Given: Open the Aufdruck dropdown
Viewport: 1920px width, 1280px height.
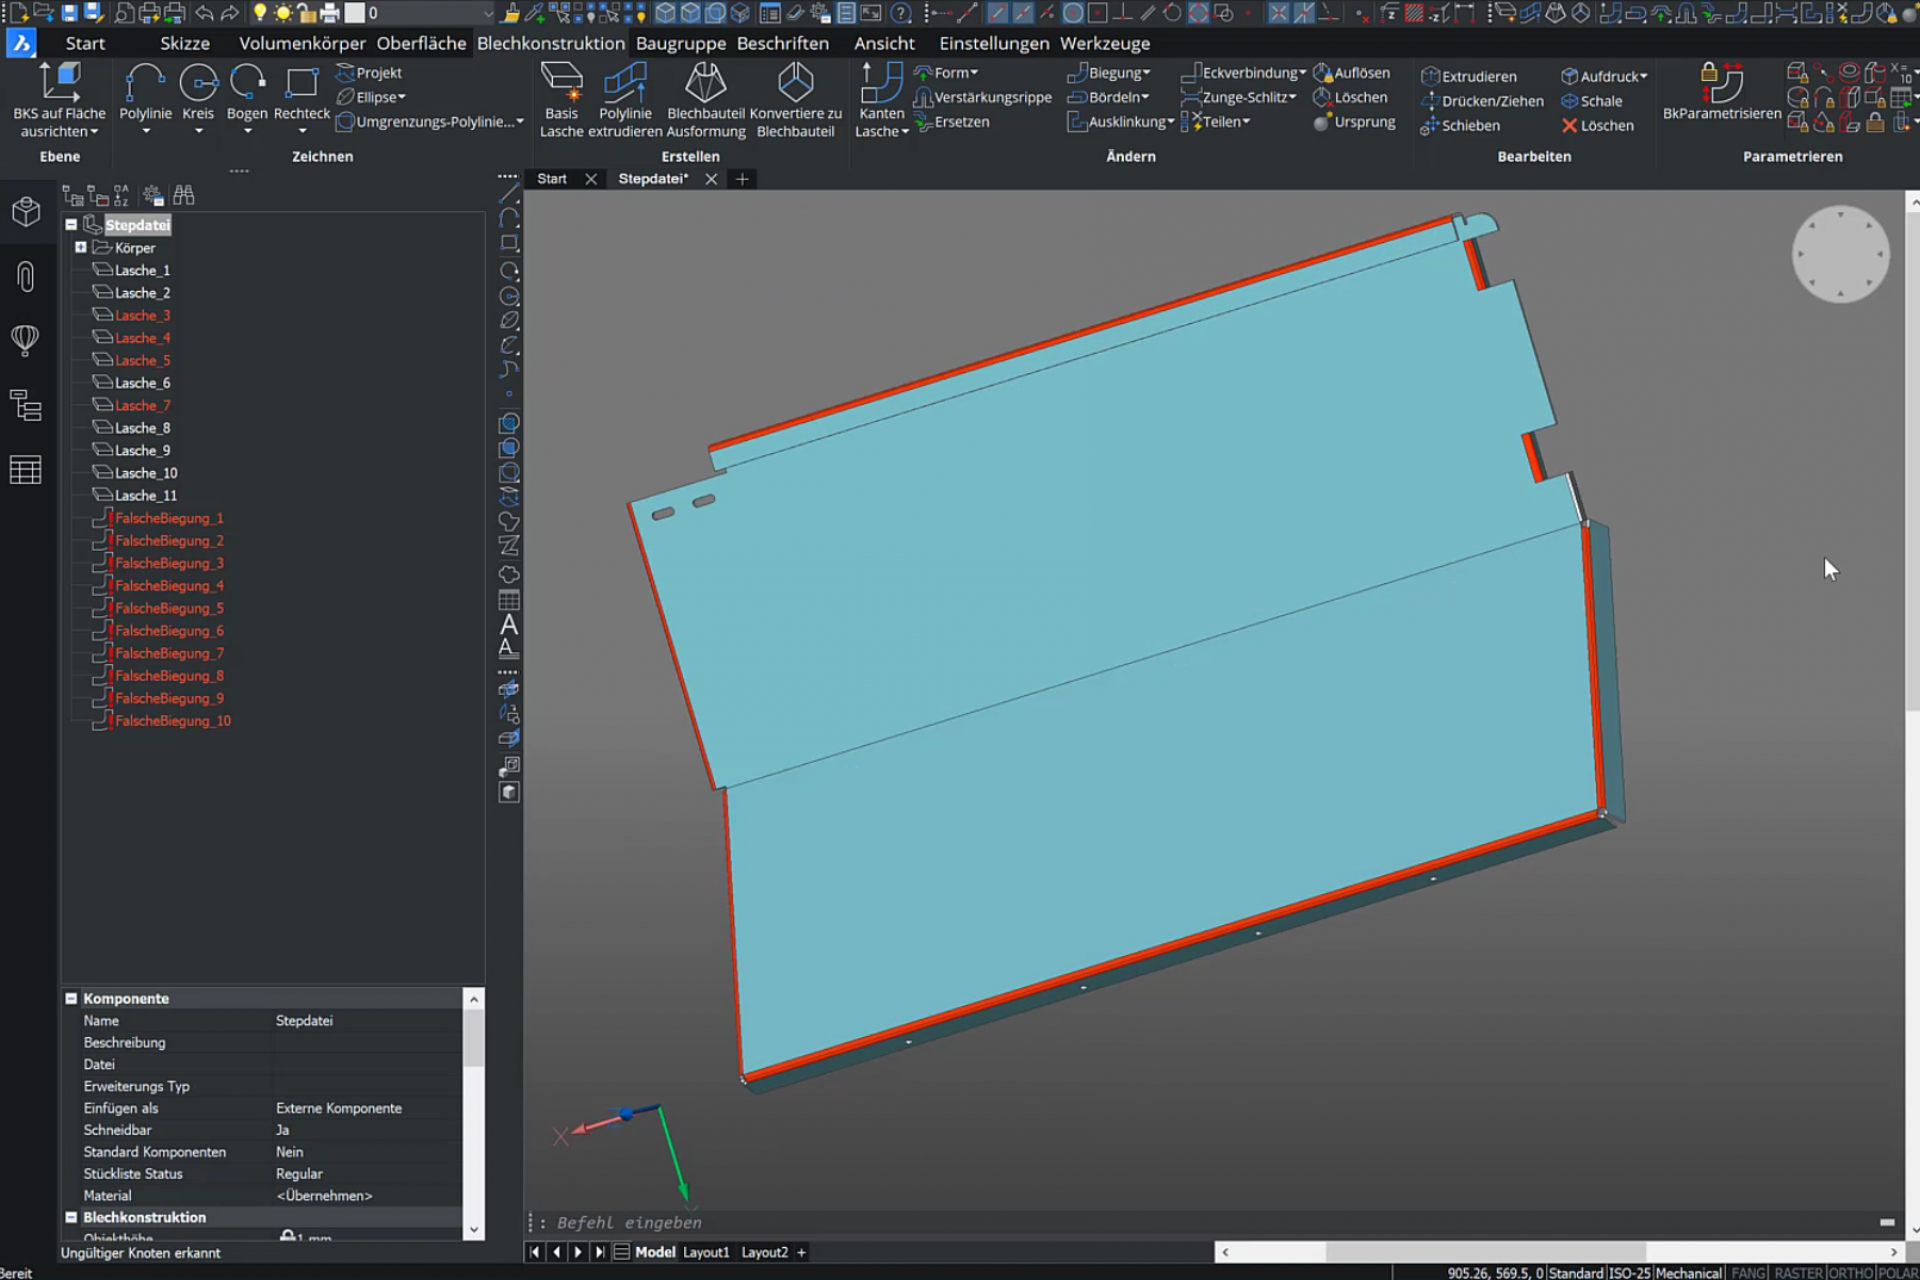Looking at the screenshot, I should tap(1604, 76).
